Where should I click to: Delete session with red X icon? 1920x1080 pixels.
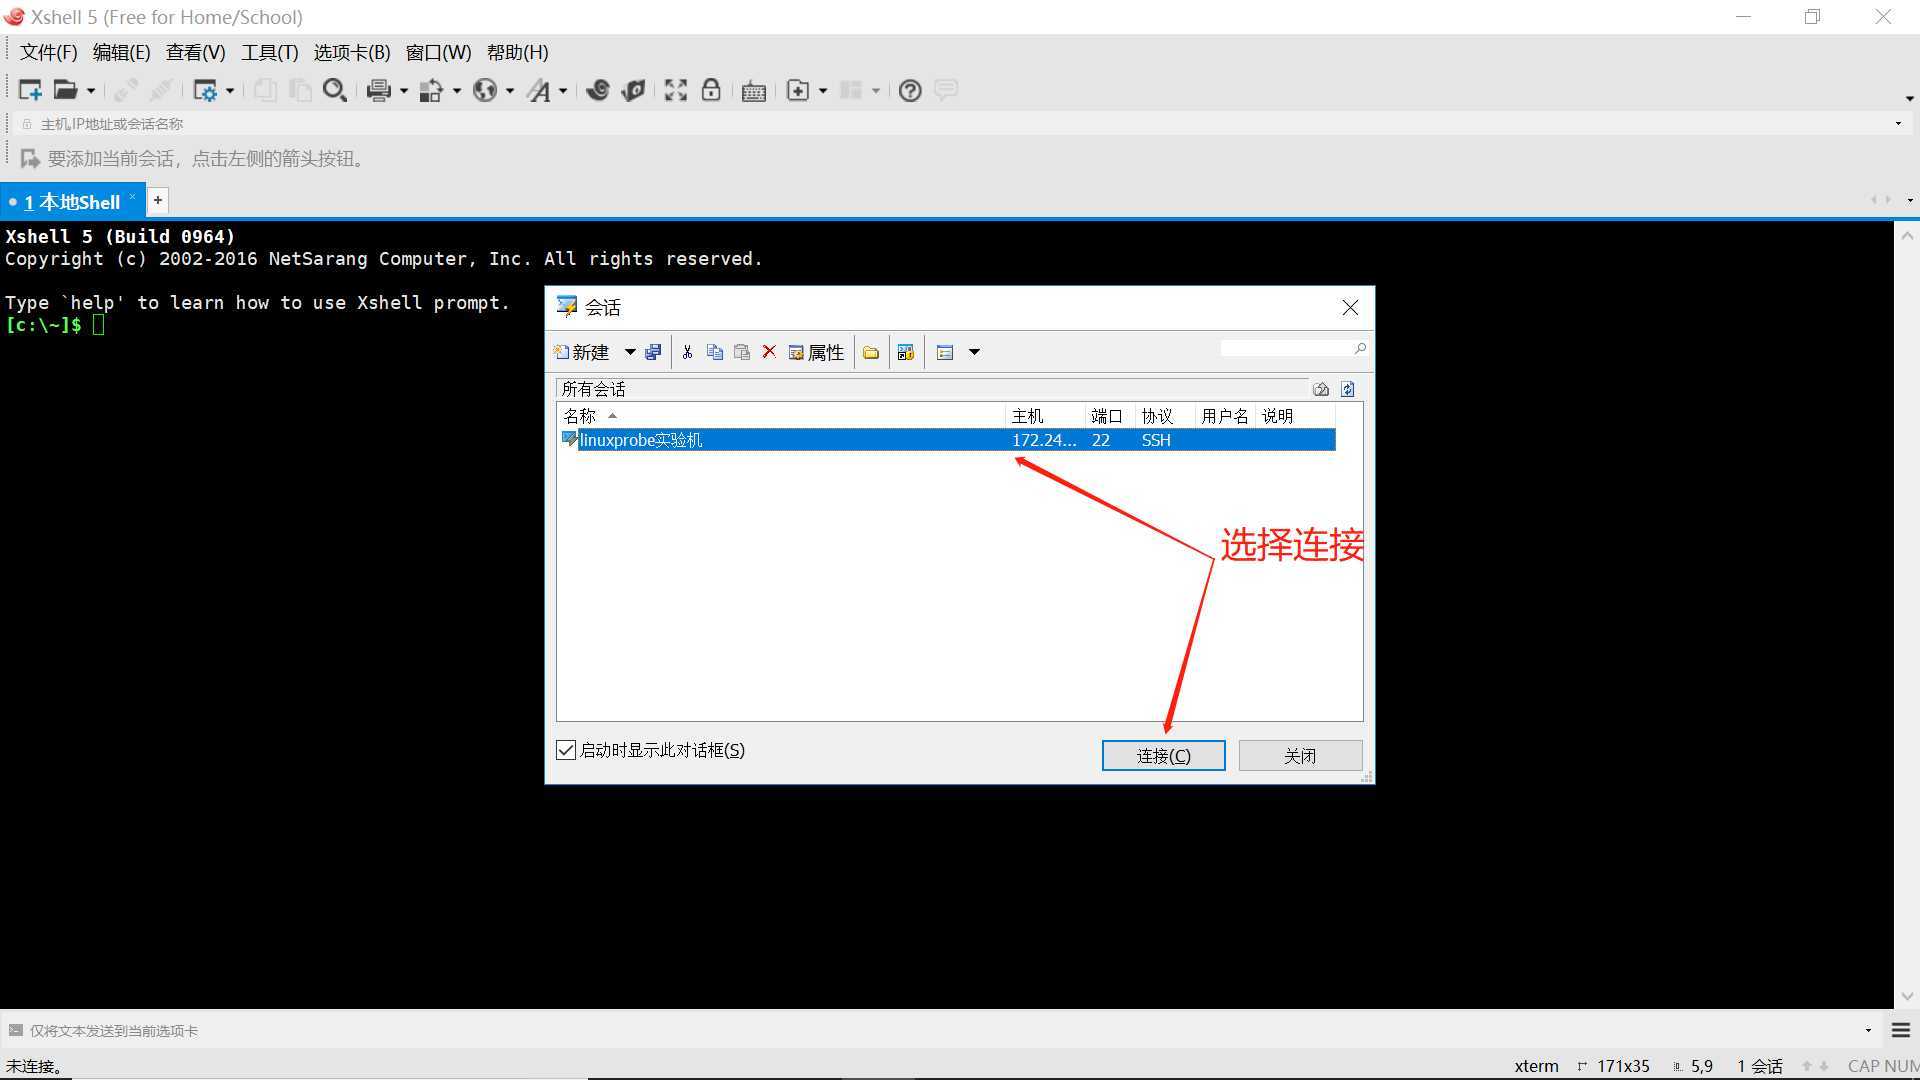point(769,352)
